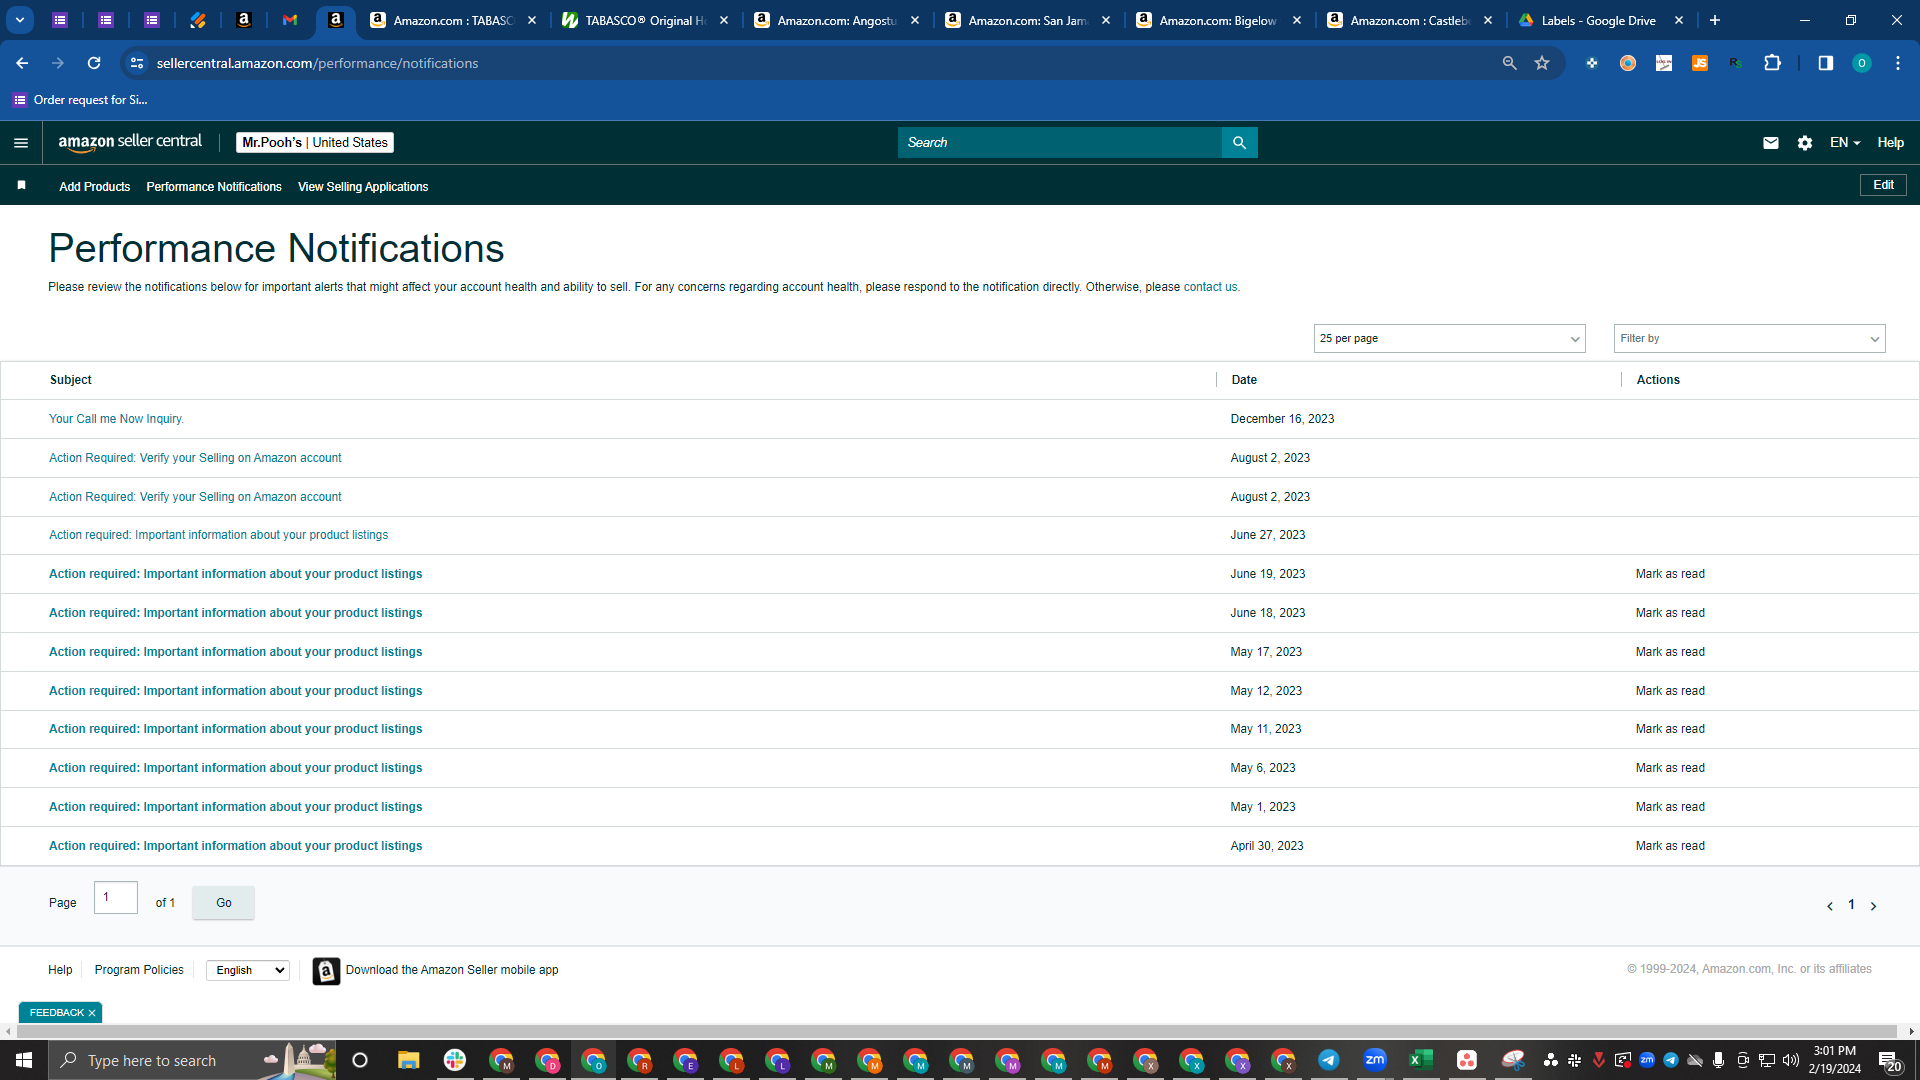Viewport: 1920px width, 1080px height.
Task: Click the Edit button on the favorites bar
Action: [1883, 185]
